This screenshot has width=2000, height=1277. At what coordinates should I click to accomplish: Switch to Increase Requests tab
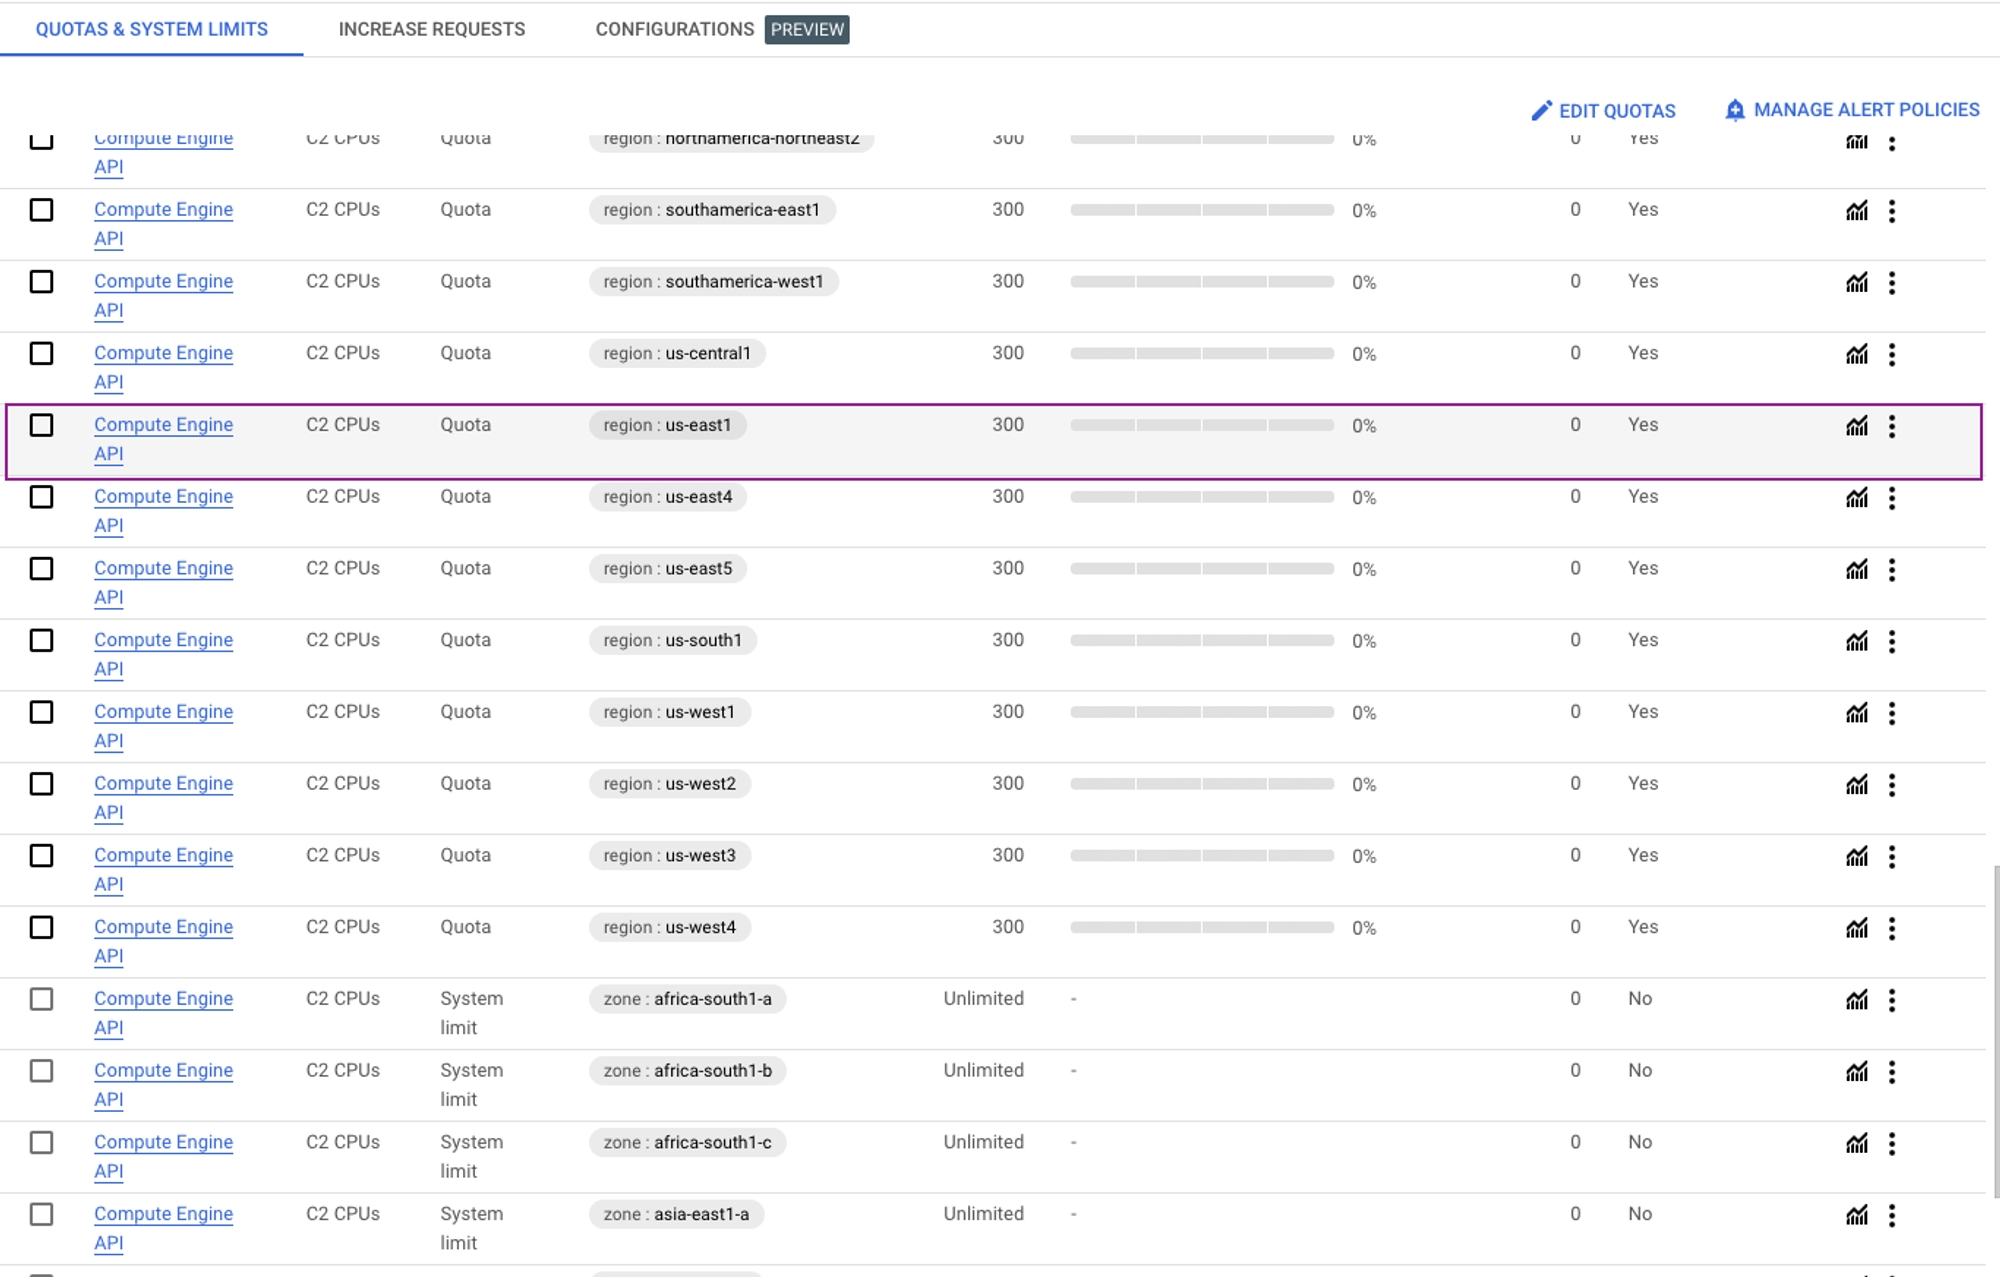pyautogui.click(x=431, y=29)
